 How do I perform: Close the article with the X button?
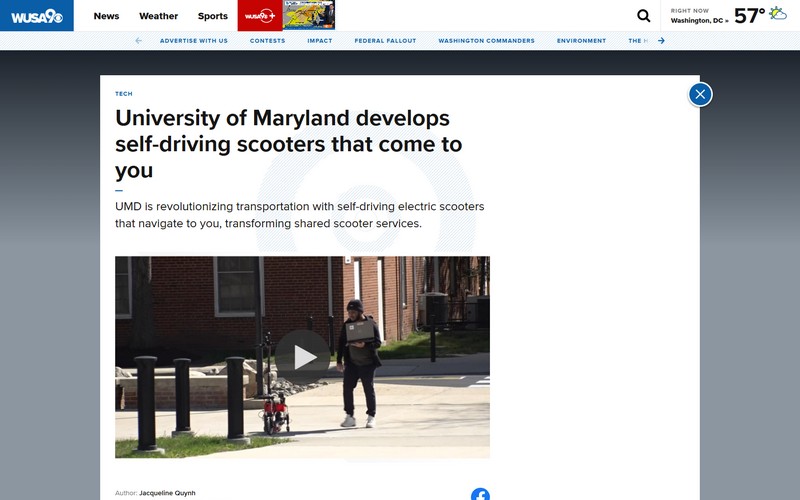click(x=700, y=94)
